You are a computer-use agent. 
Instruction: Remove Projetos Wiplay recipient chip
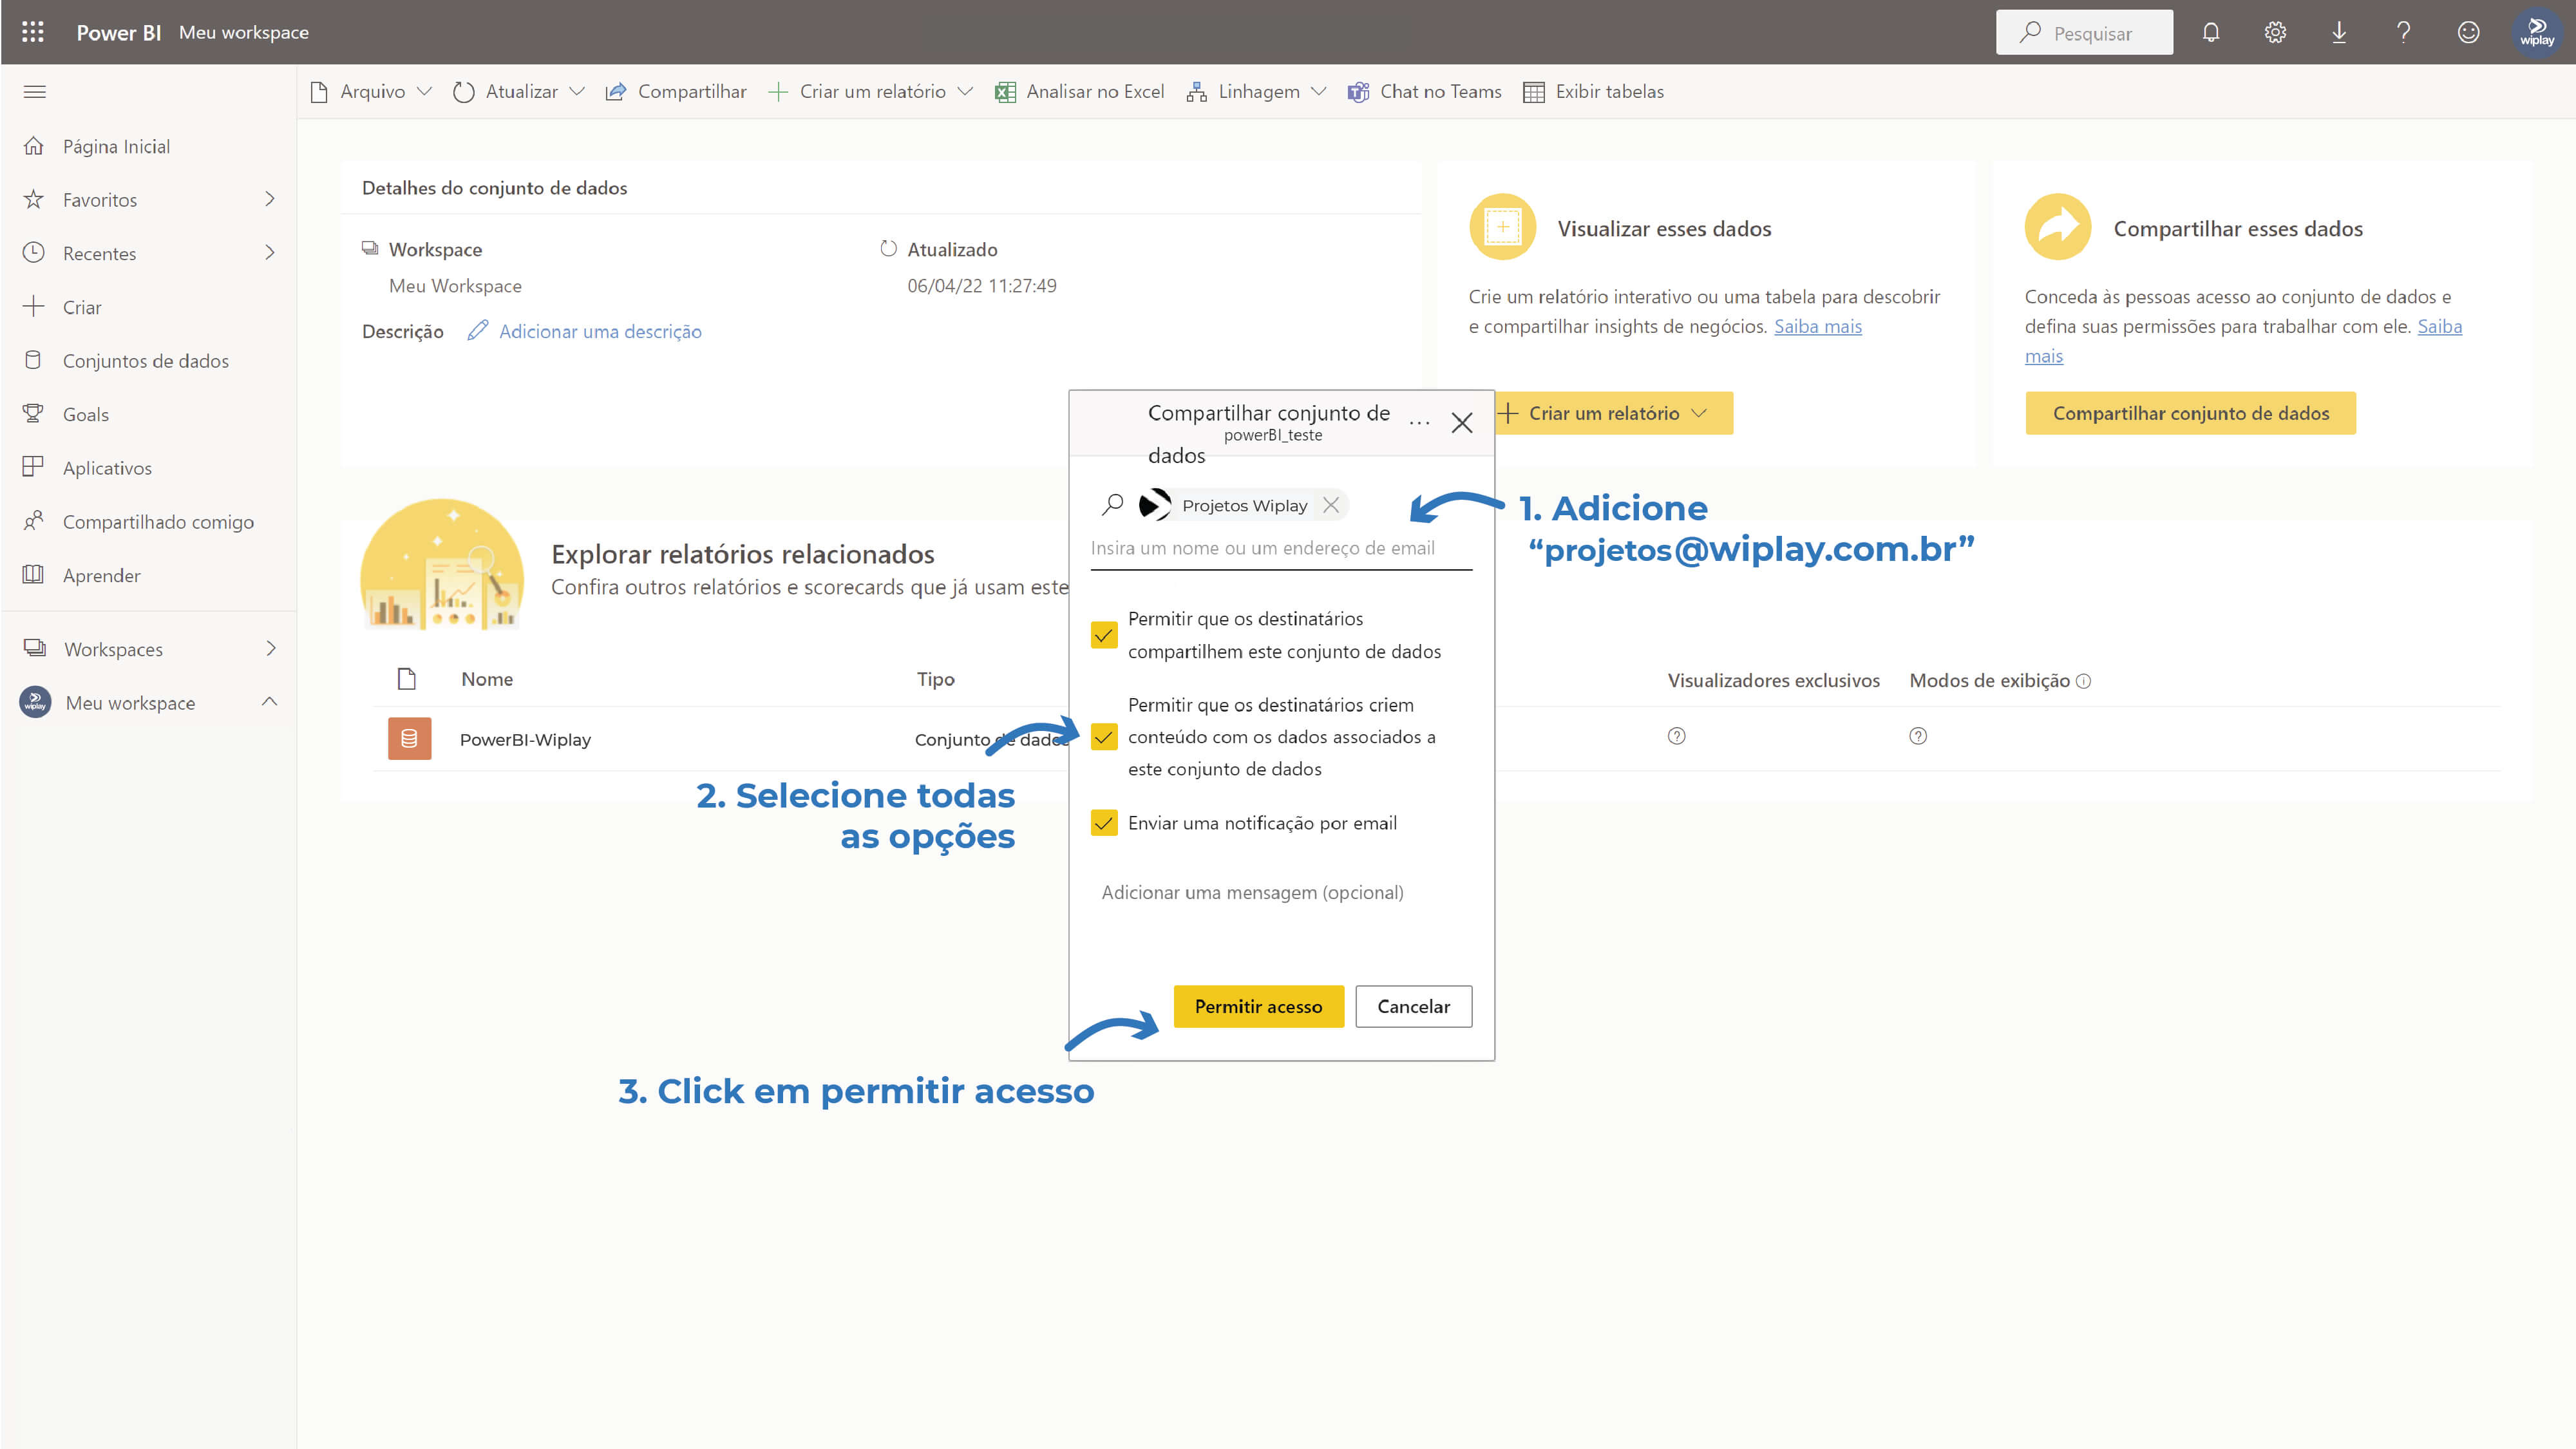1331,505
